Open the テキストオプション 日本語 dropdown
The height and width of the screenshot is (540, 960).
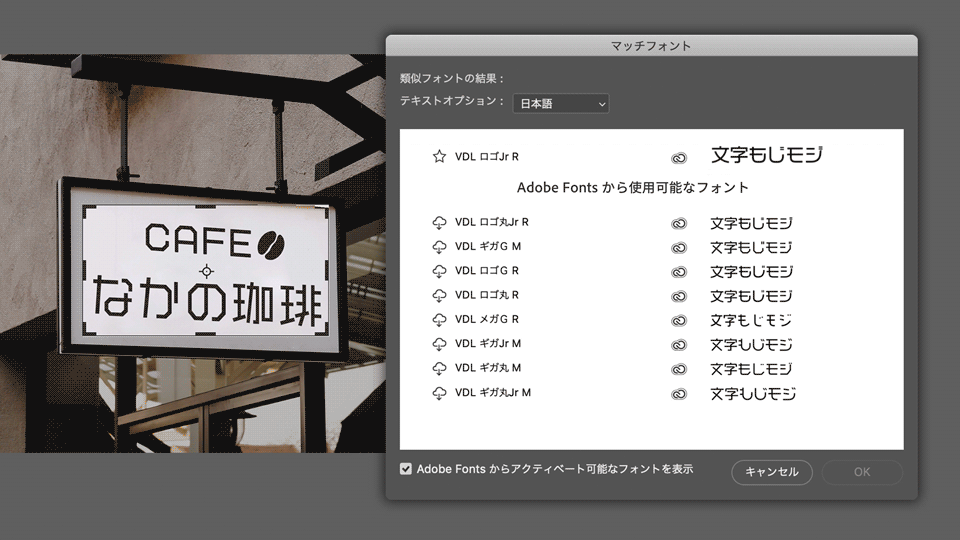click(x=560, y=103)
